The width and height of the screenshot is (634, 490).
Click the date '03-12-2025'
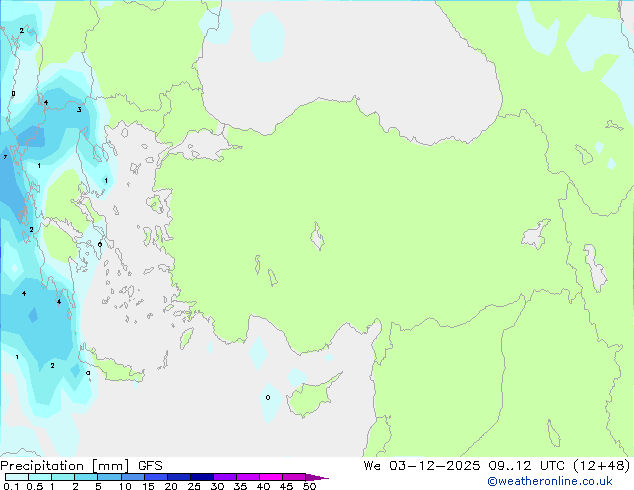[x=435, y=466]
